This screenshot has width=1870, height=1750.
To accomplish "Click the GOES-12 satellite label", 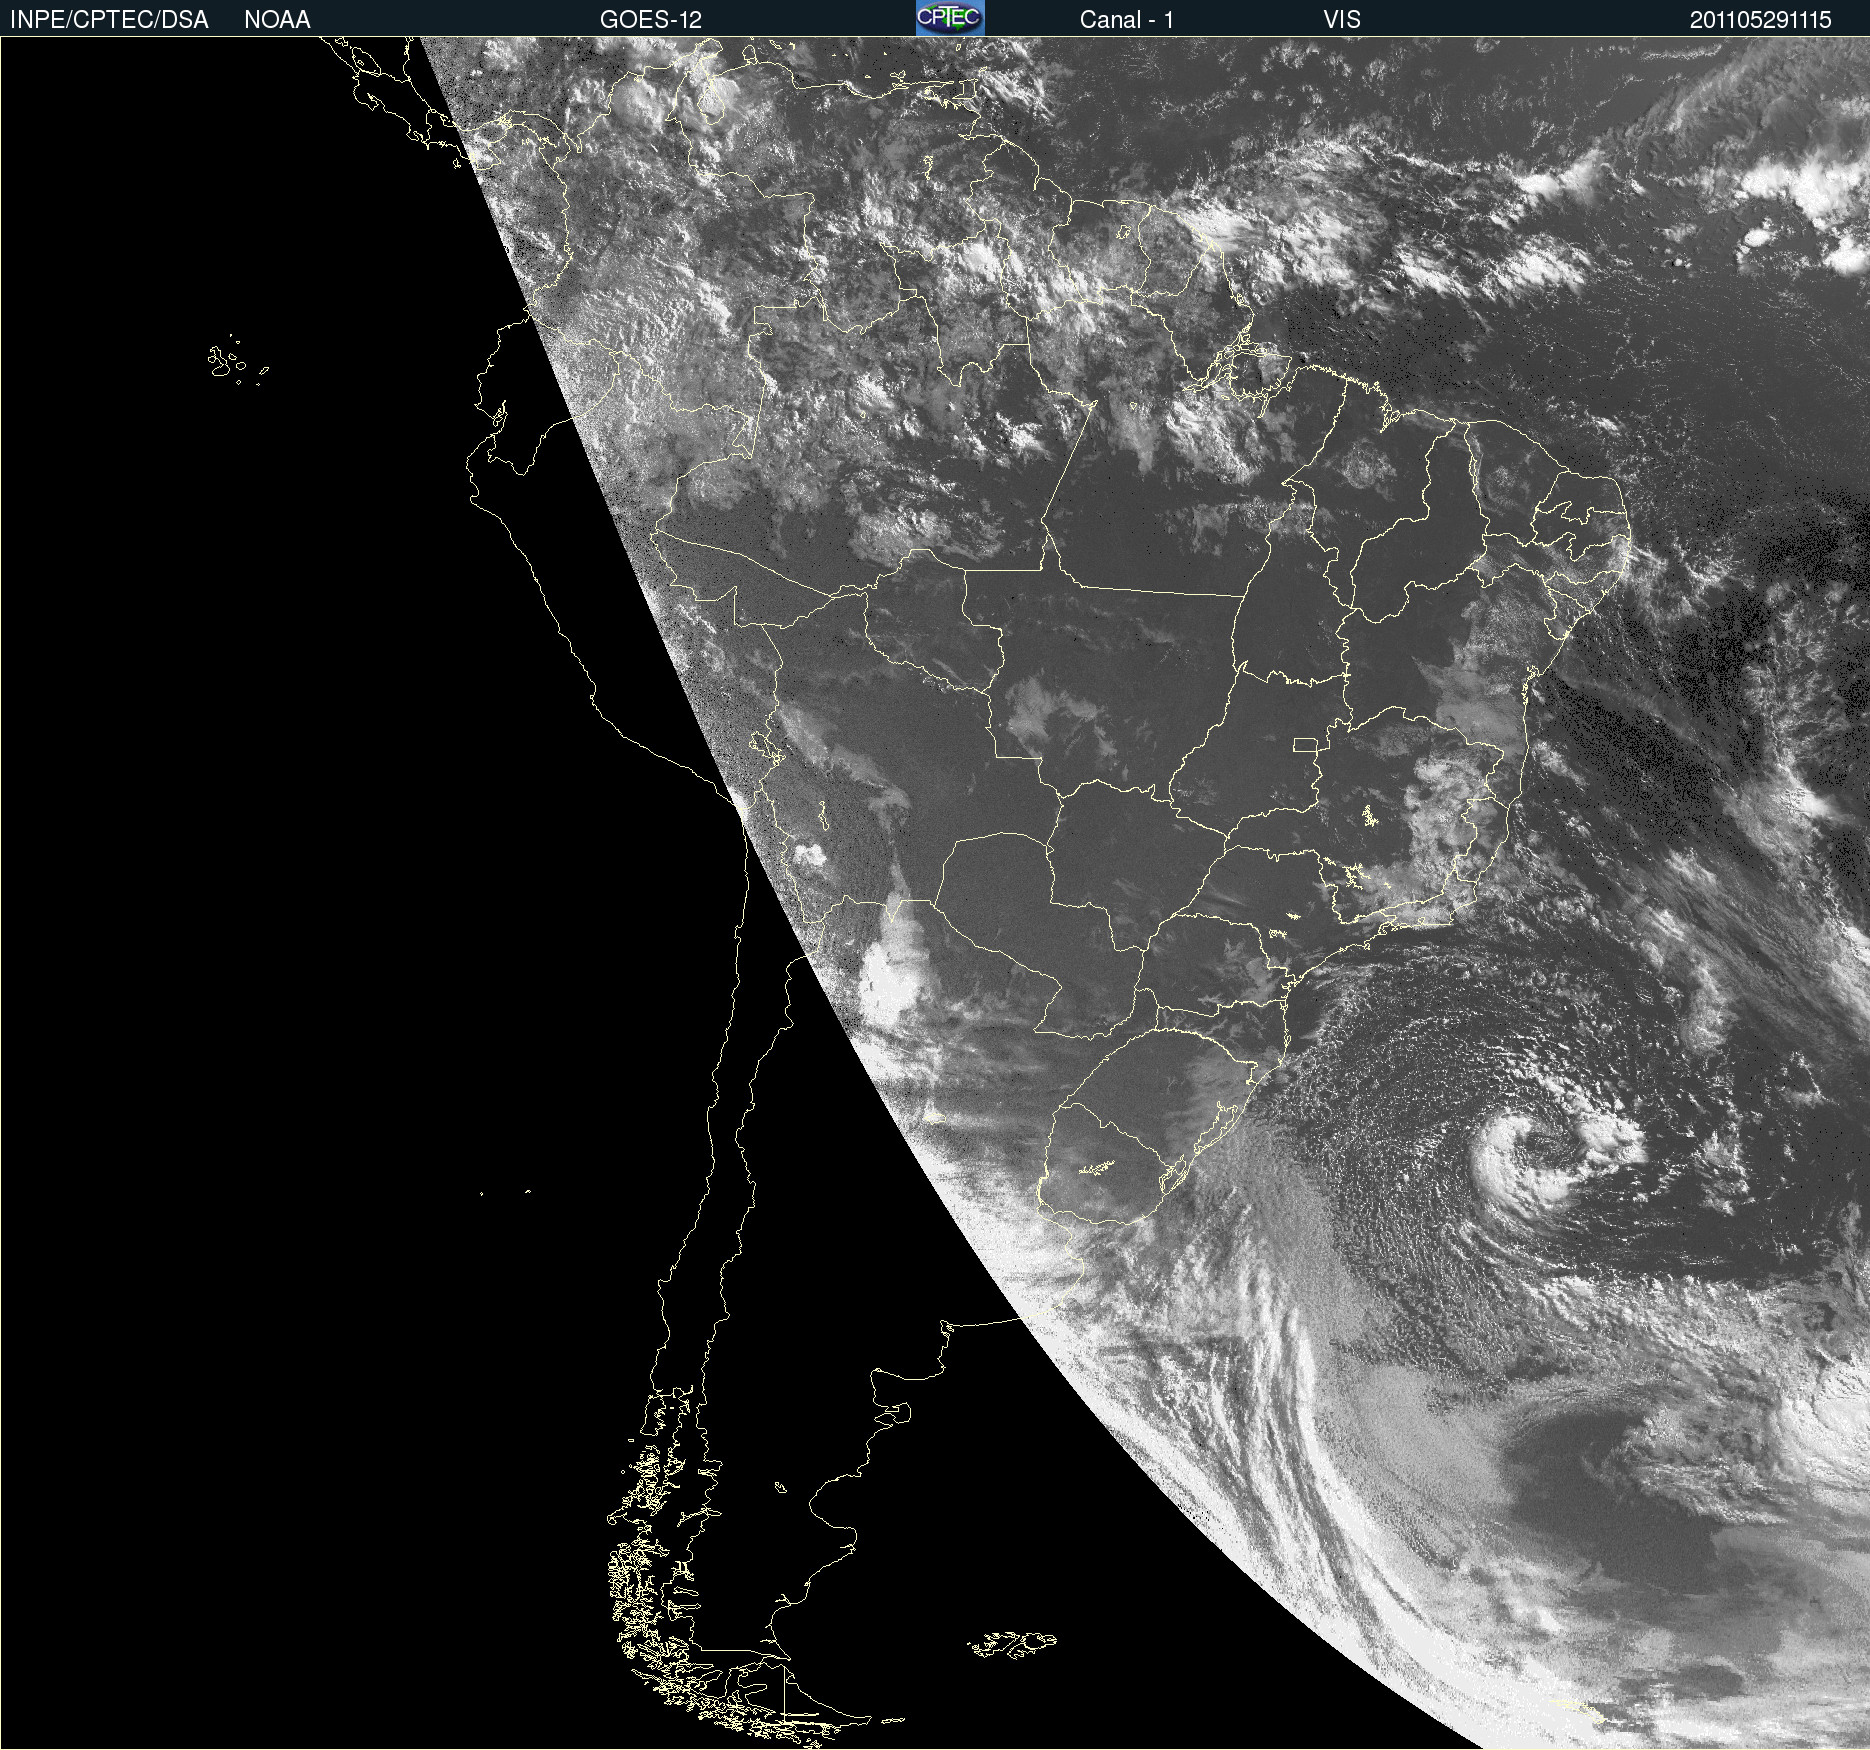I will (x=651, y=20).
